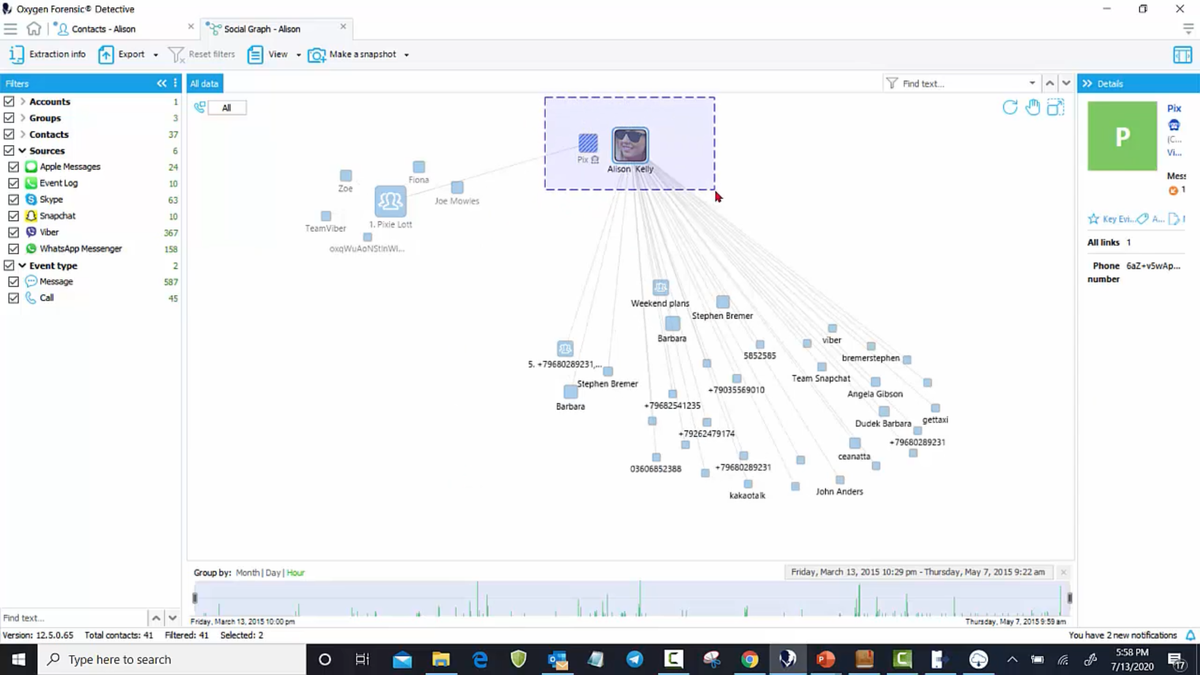Select the All data tab

click(204, 84)
